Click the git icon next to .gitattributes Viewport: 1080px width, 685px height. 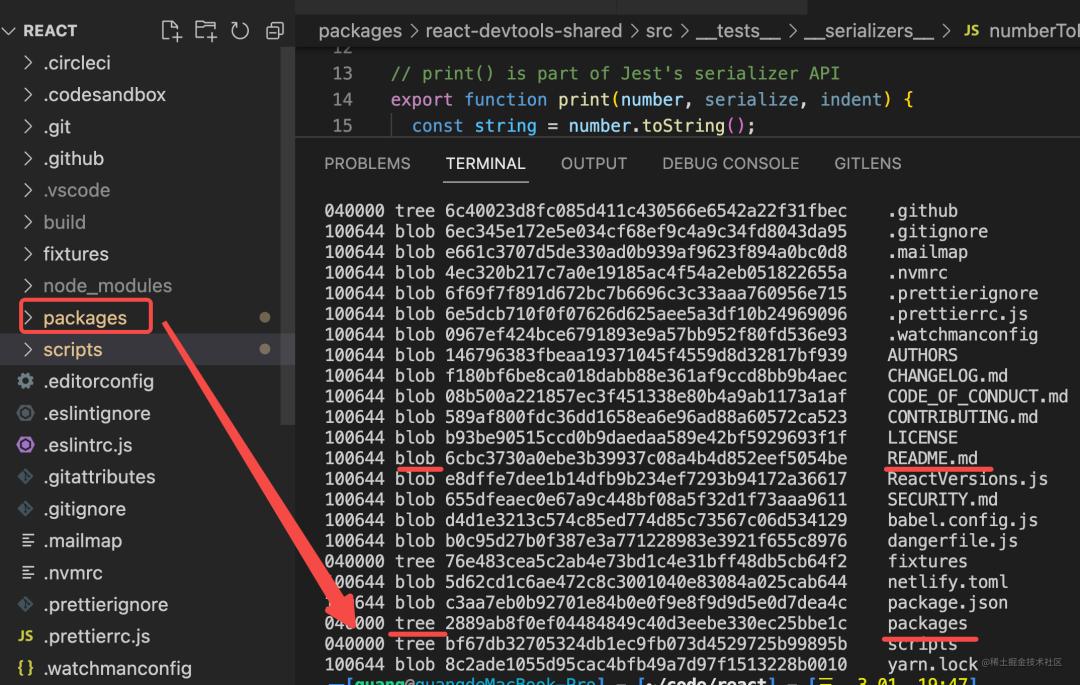25,476
